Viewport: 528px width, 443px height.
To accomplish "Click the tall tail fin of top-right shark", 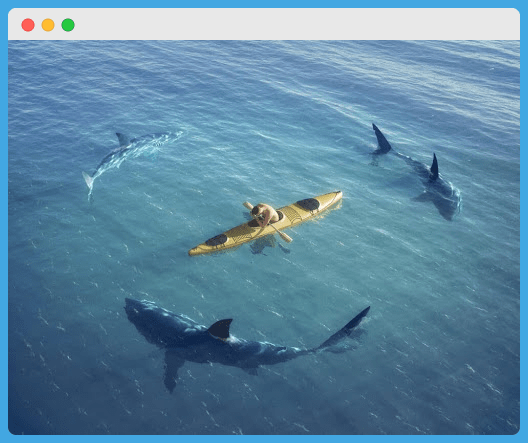I will 382,139.
